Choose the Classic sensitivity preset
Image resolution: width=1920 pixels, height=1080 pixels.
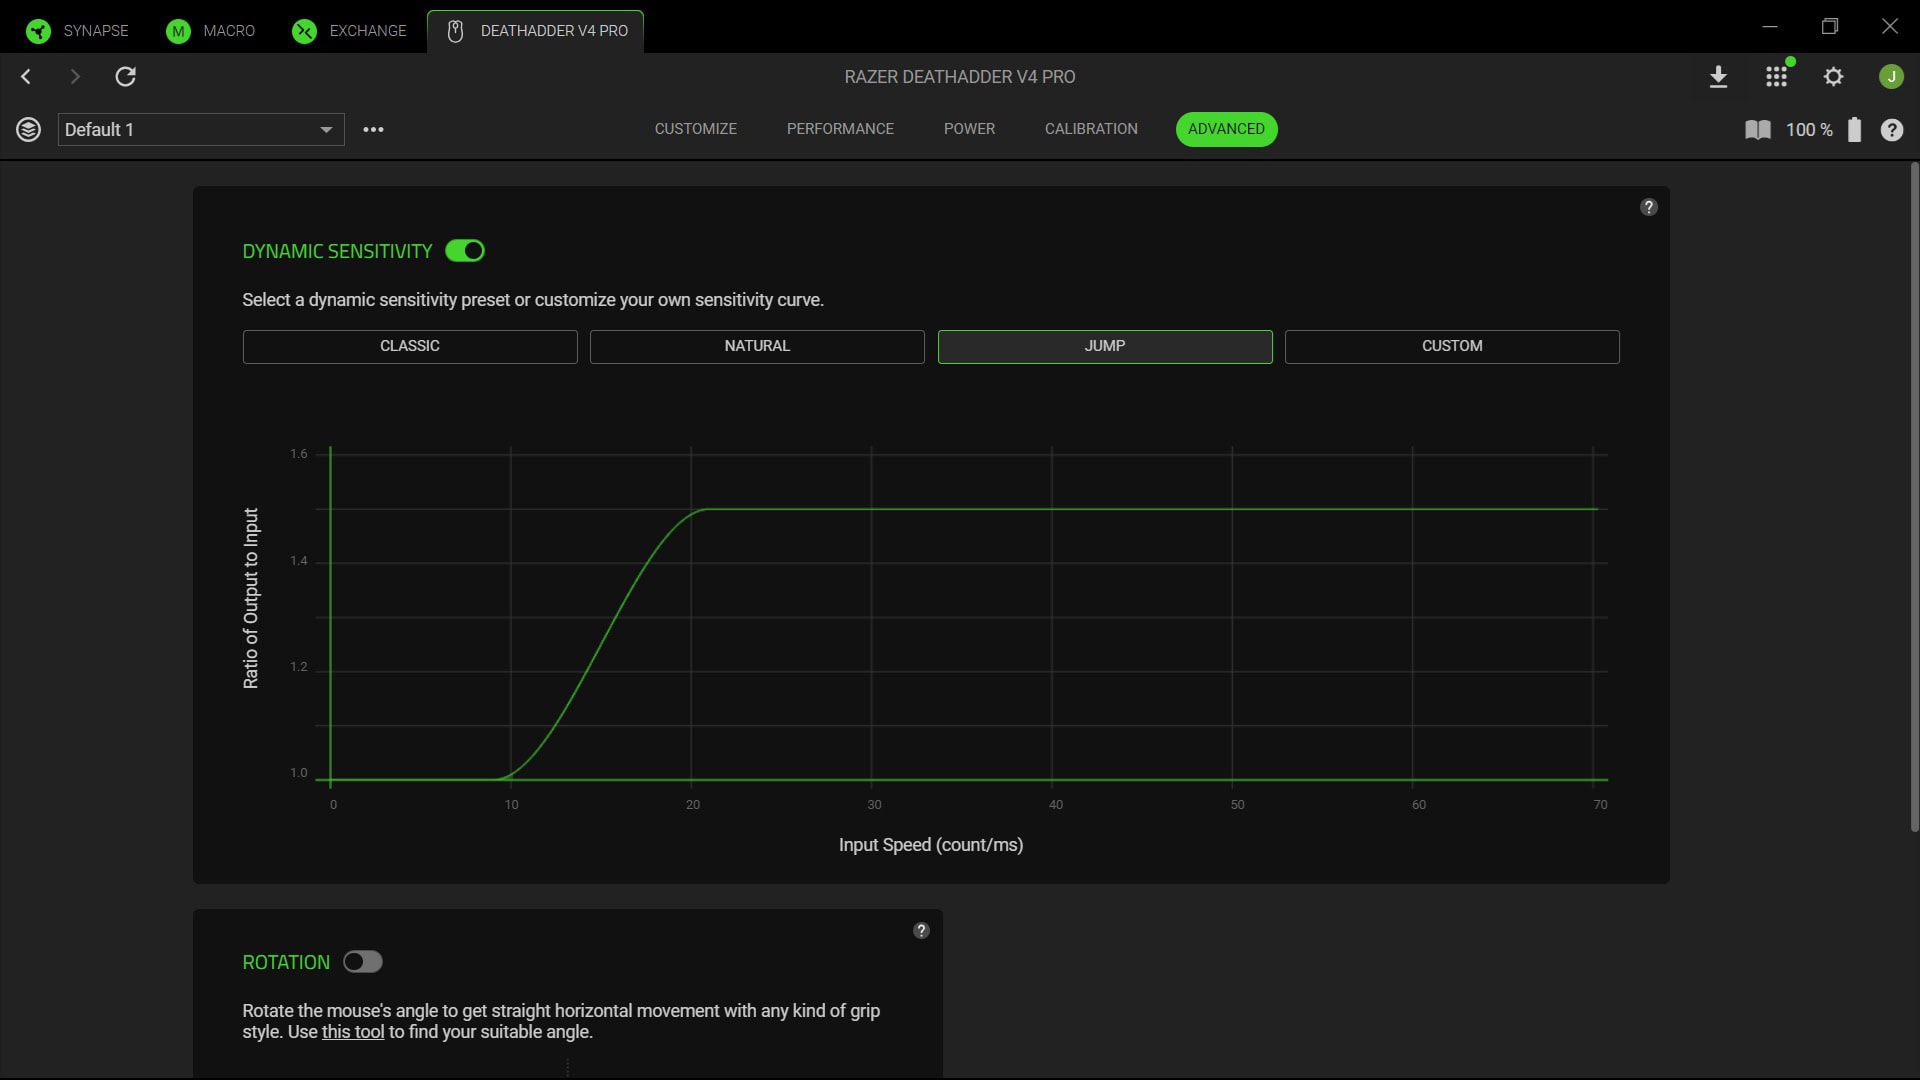[x=410, y=346]
